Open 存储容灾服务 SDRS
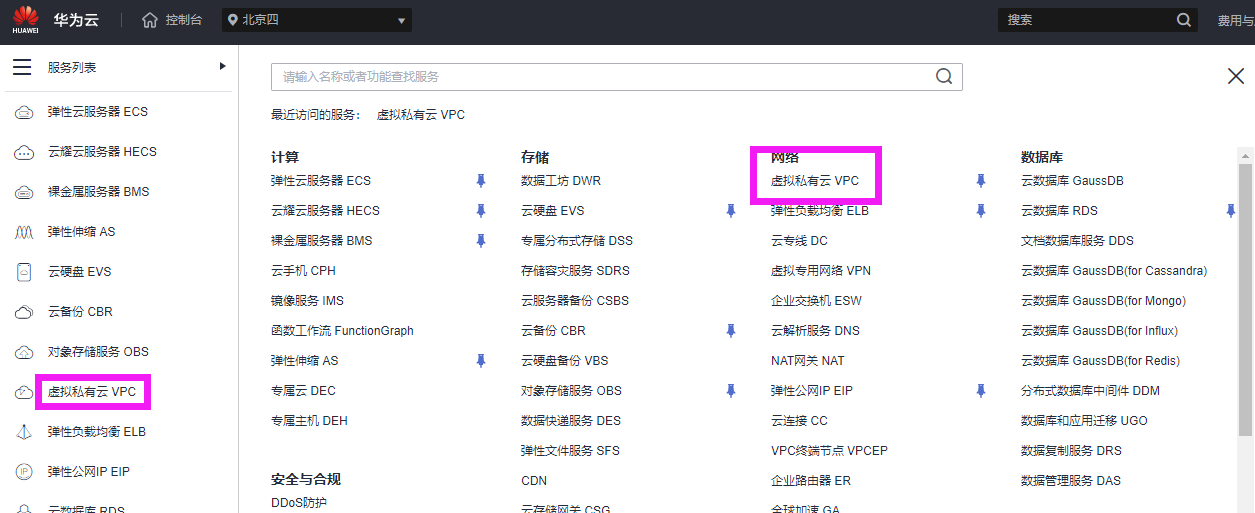This screenshot has width=1255, height=513. coord(575,271)
